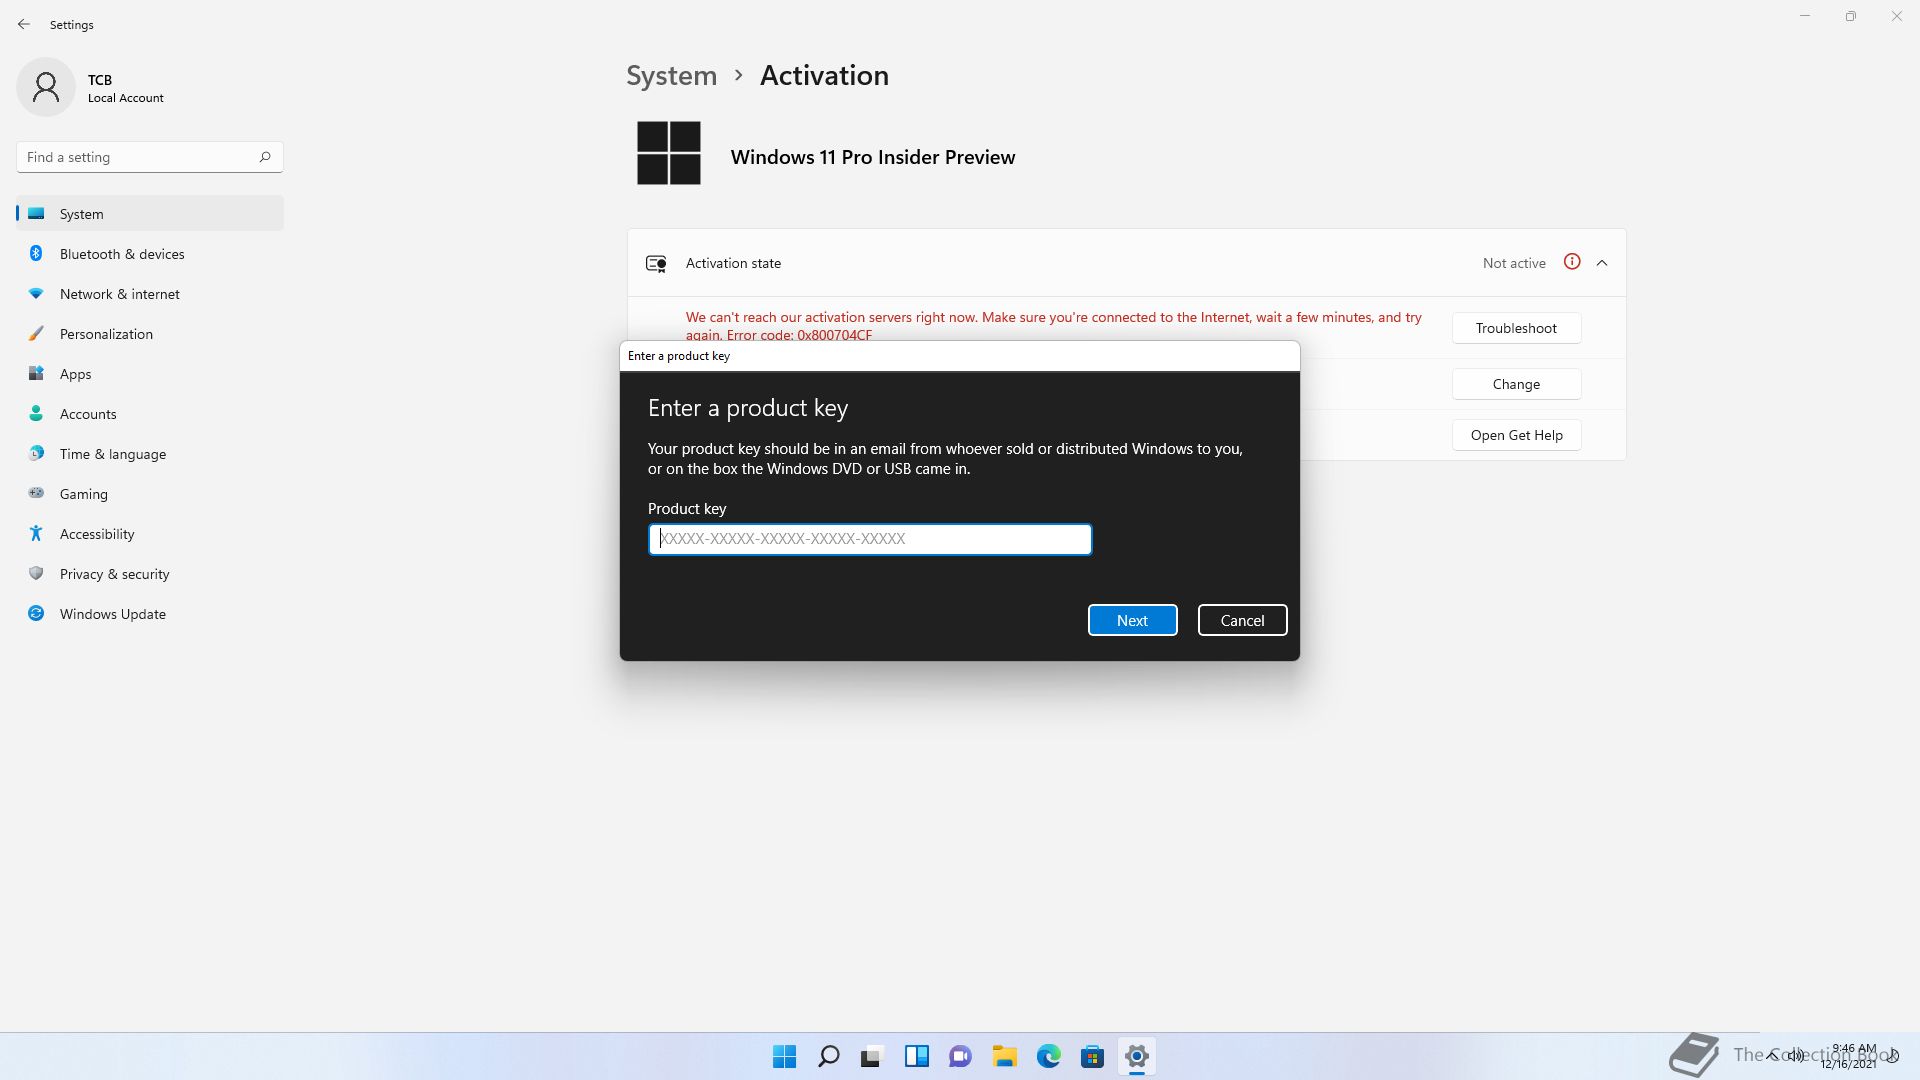Collapse the Activation state section chevron
1920x1080 pixels.
(x=1602, y=263)
